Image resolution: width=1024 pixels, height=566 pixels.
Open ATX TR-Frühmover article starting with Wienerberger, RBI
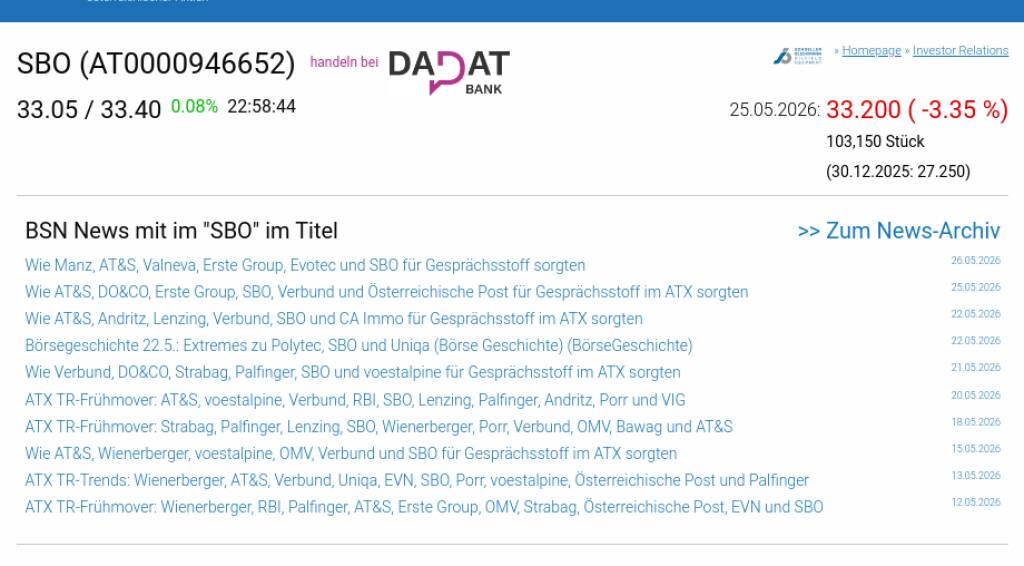click(x=424, y=507)
